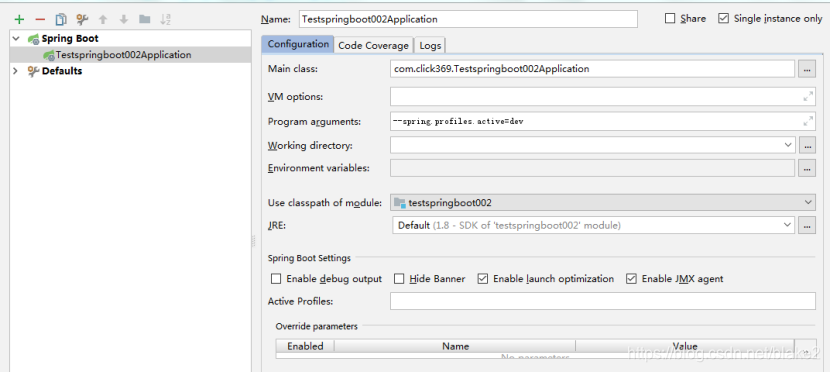Screen dimensions: 830x372
Task: Remove configuration with red minus icon
Action: coord(40,20)
